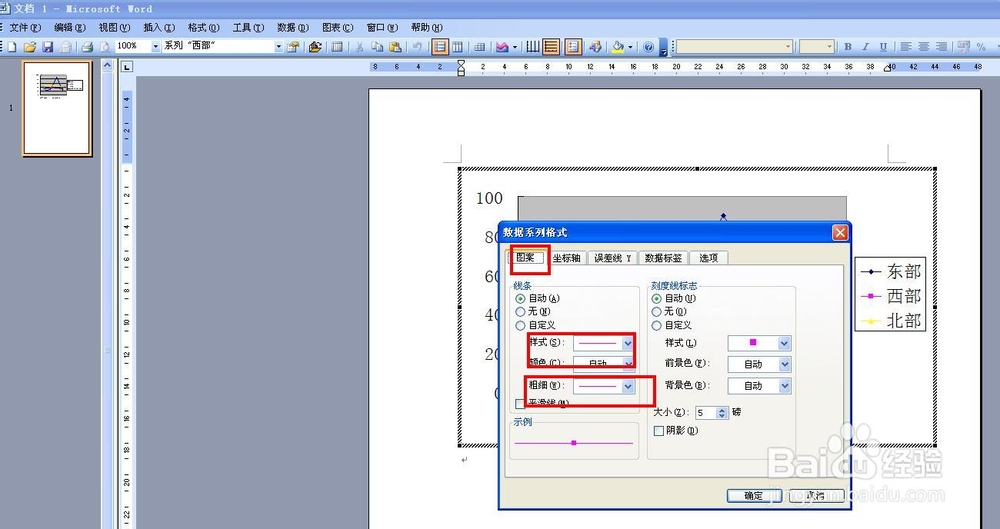
Task: Toggle the chart Legend icon
Action: [x=573, y=47]
